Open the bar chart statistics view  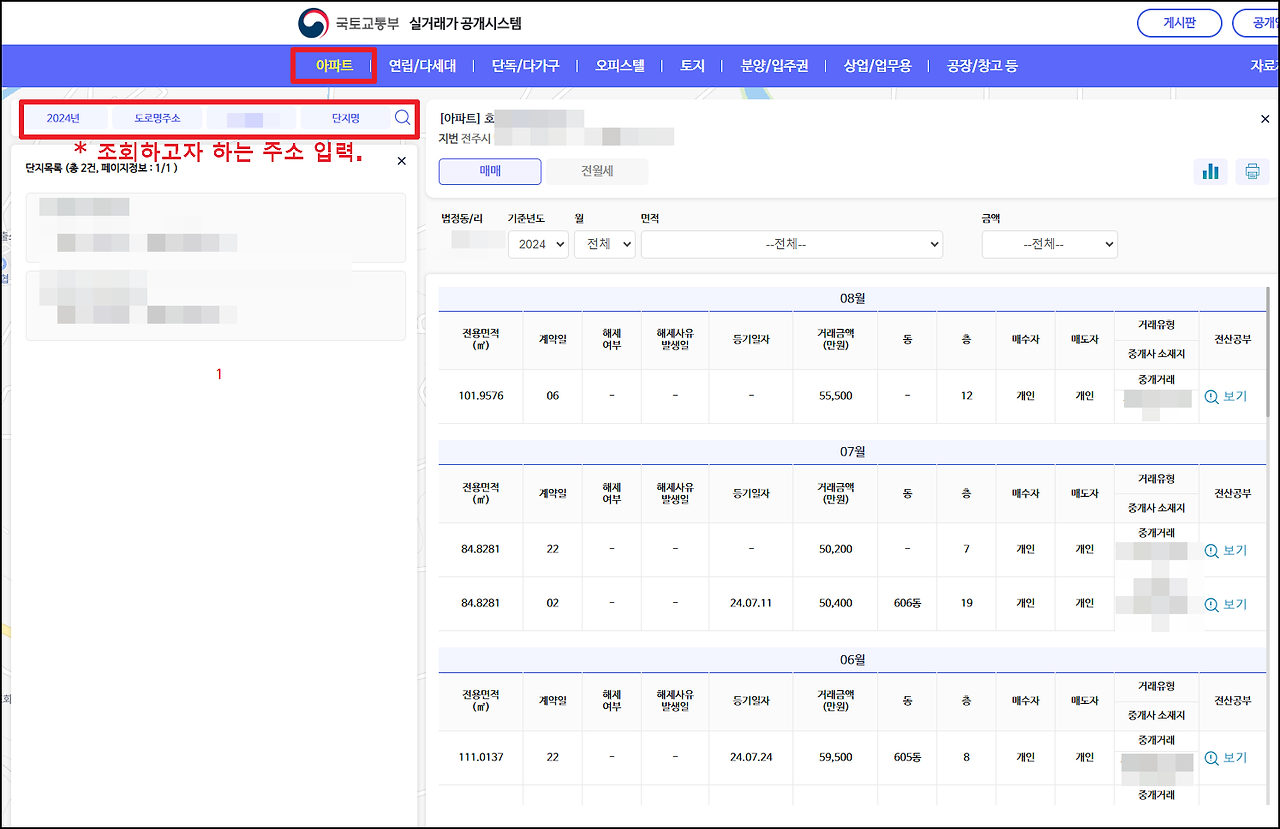[x=1211, y=171]
